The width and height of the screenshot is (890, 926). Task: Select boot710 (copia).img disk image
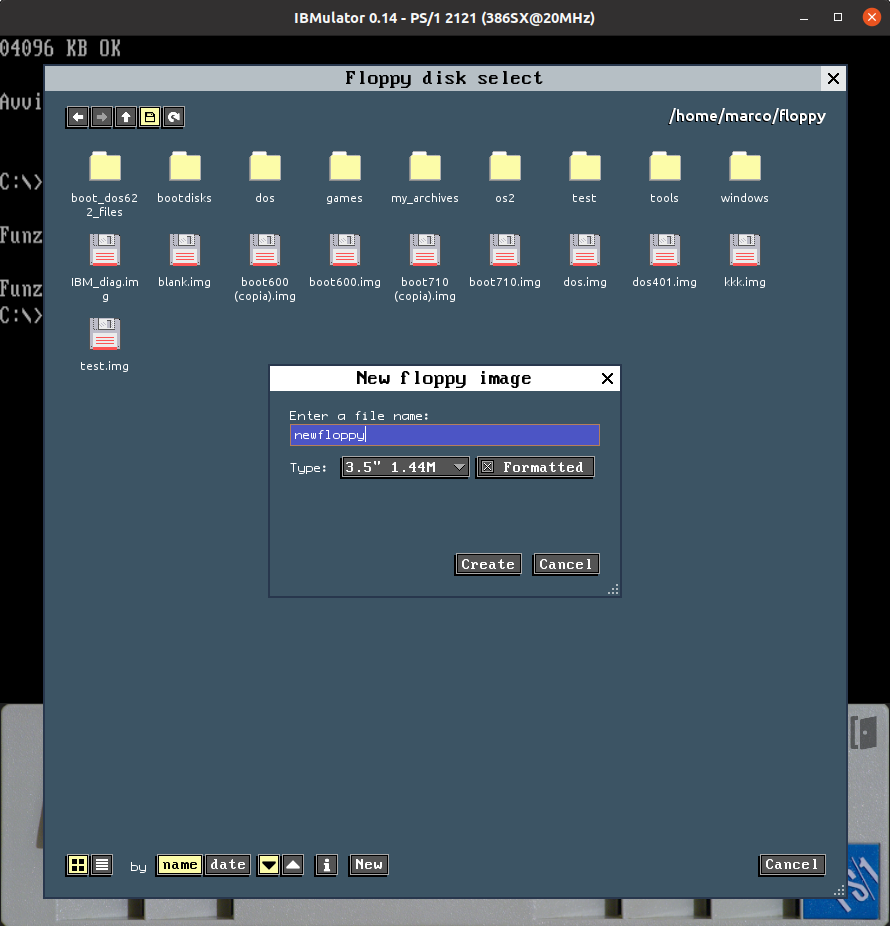pos(425,268)
